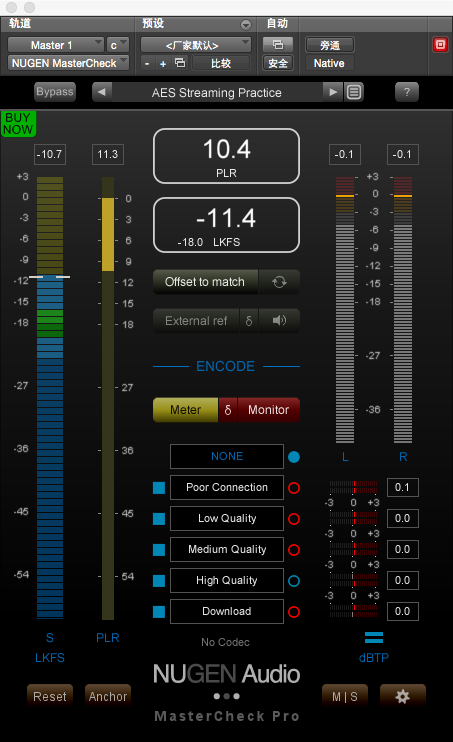
Task: Click the plus preset button
Action: coord(163,63)
